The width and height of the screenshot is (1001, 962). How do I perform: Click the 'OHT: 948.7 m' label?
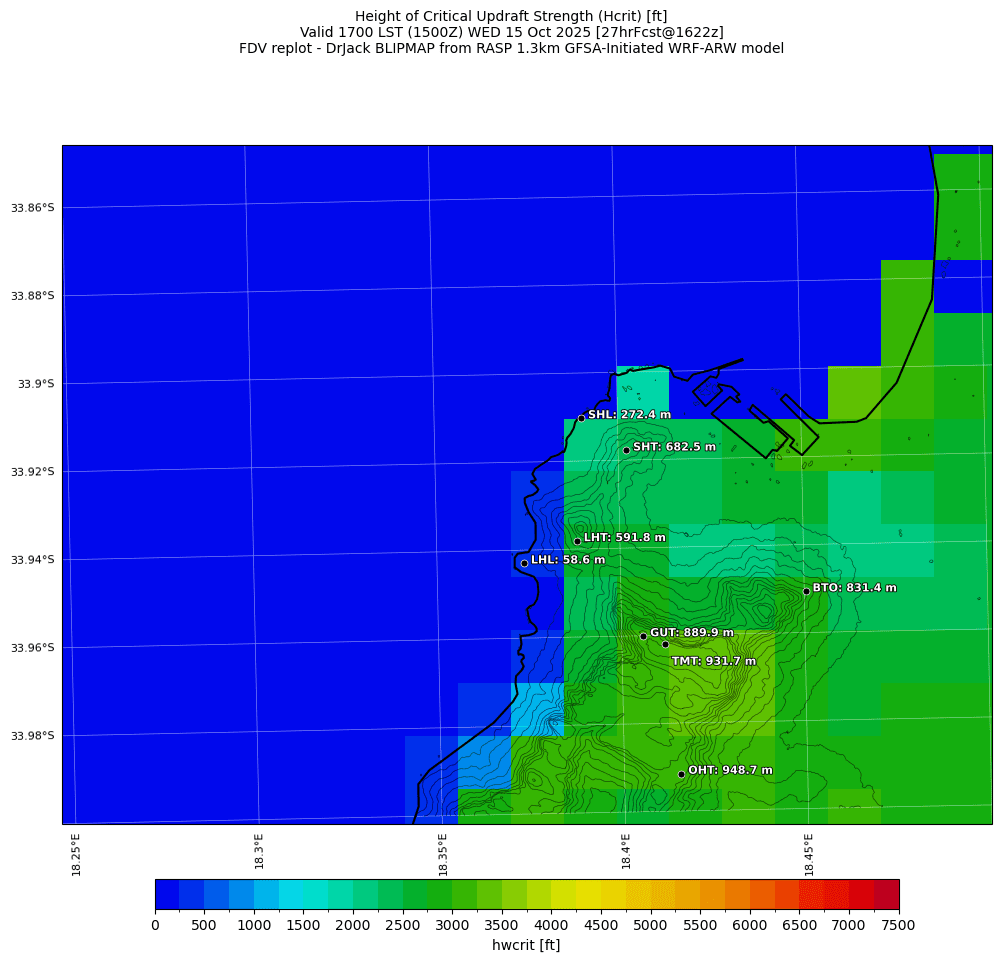point(730,771)
